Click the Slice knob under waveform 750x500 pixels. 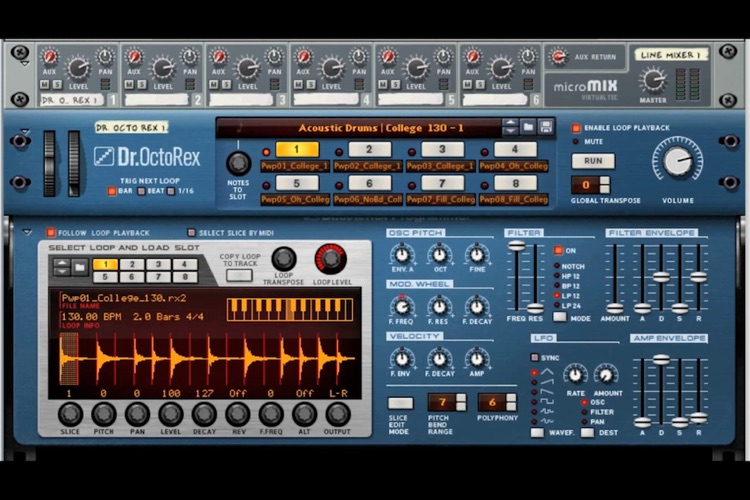(70, 414)
